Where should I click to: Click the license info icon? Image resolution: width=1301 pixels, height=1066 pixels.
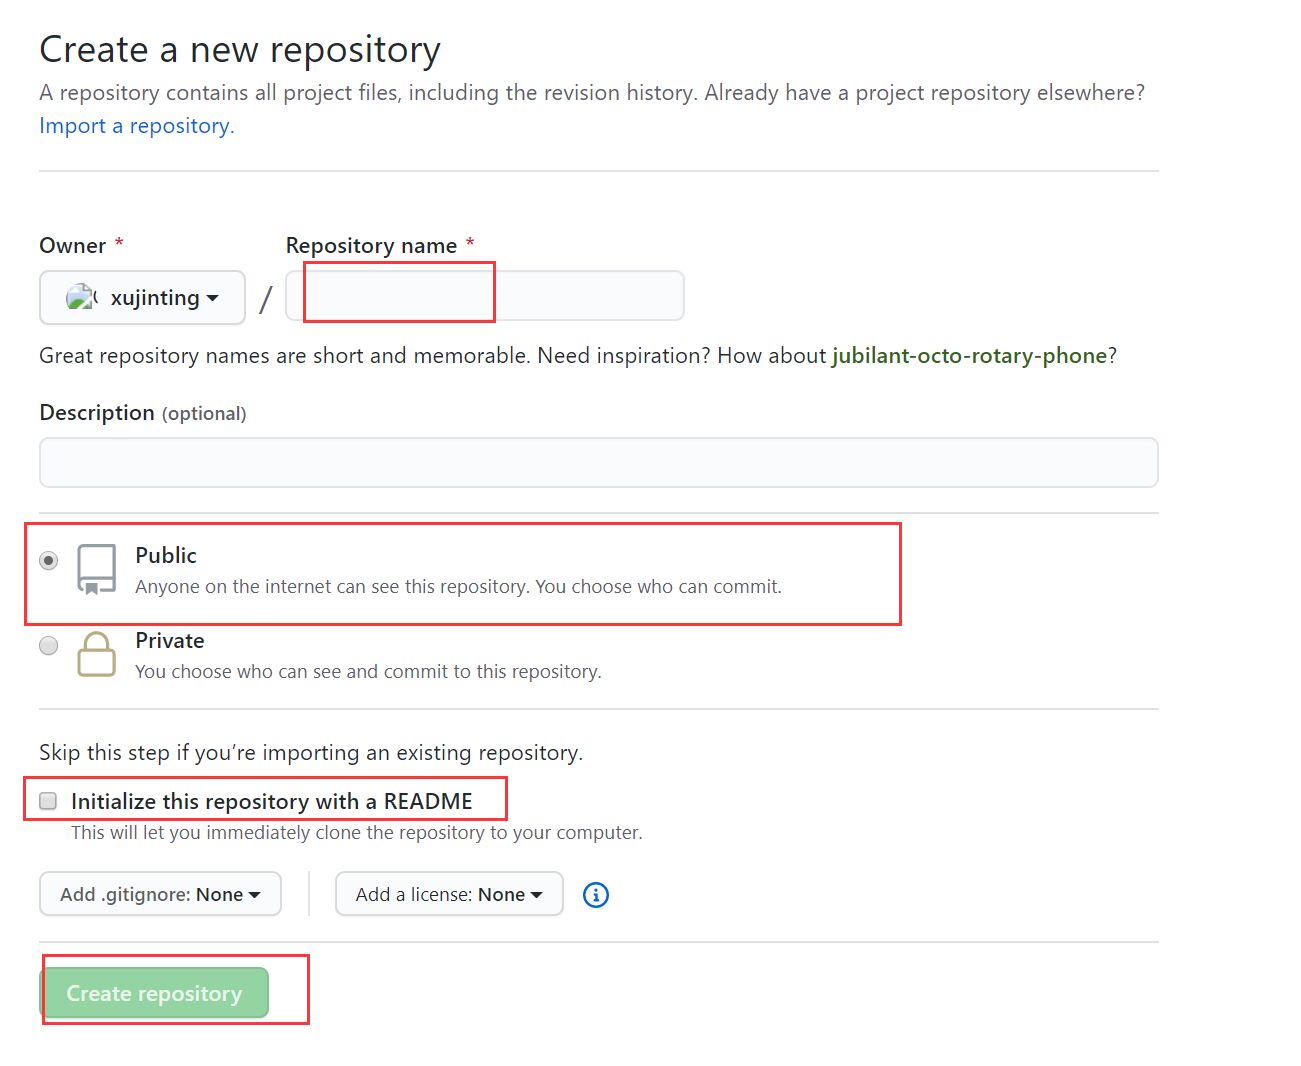(x=596, y=895)
